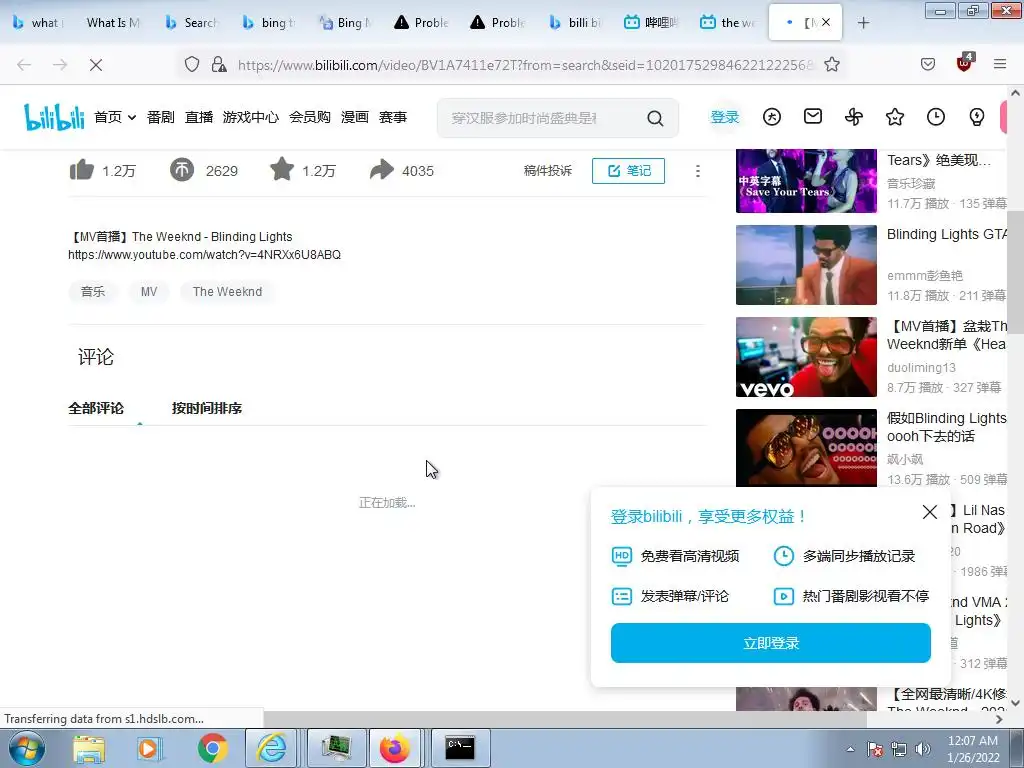Open Firefox hamburger menu

click(x=999, y=64)
